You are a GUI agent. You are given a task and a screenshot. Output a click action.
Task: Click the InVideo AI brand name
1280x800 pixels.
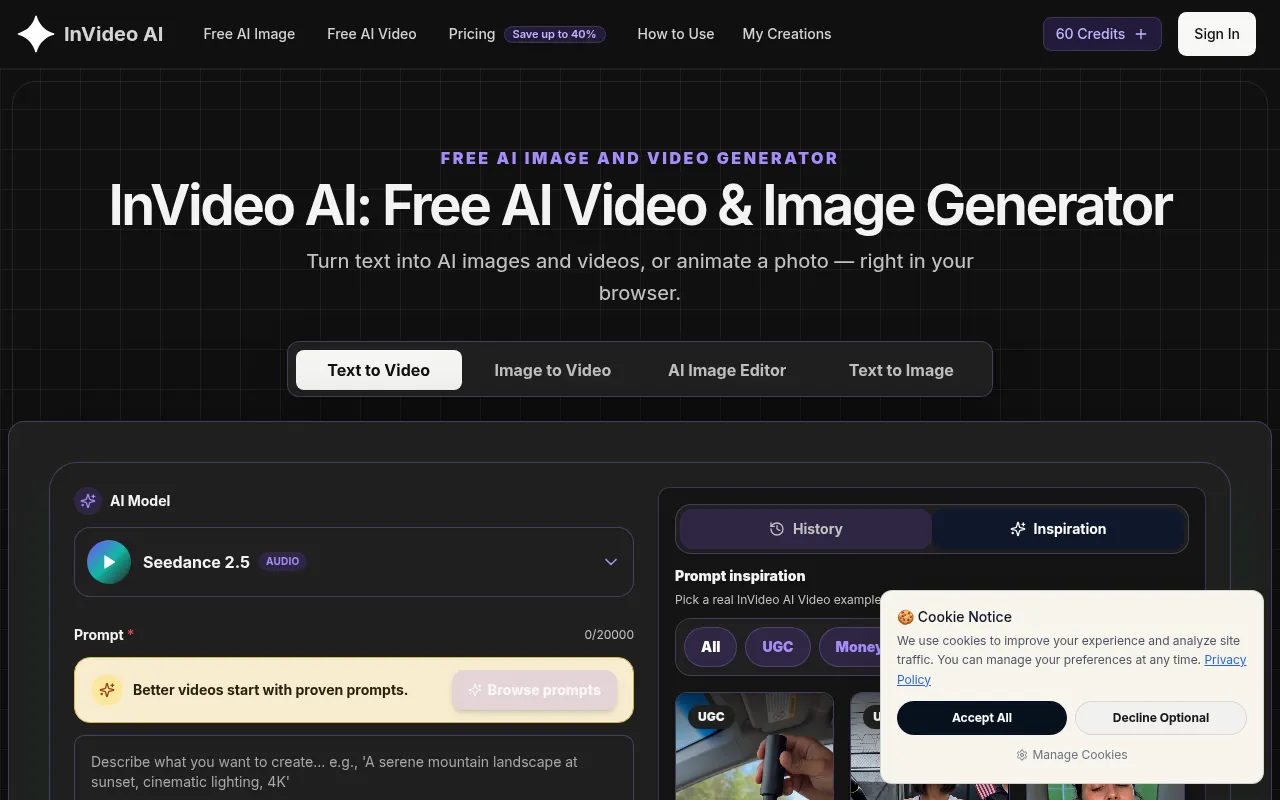113,34
